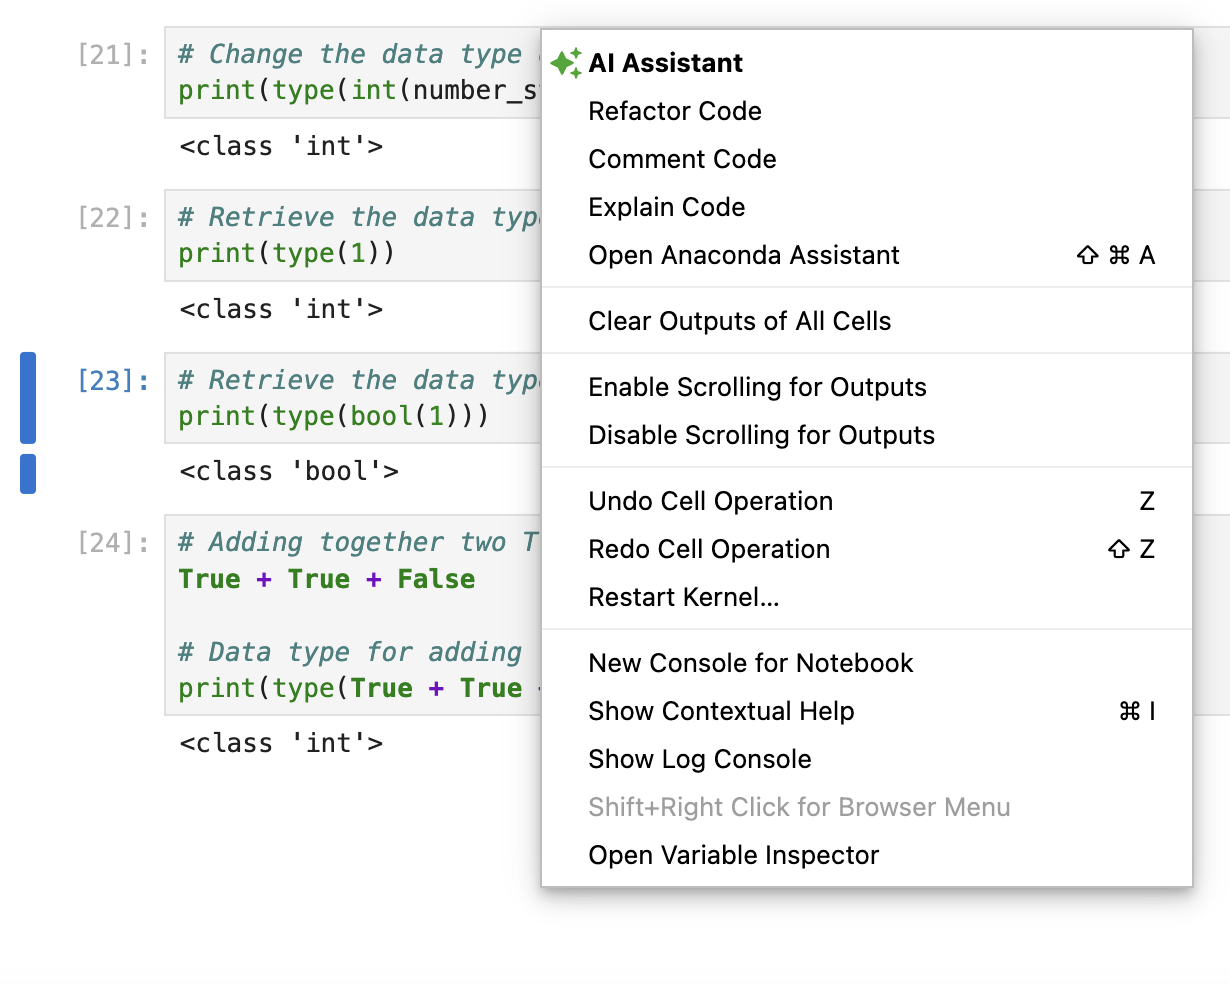Collapse cell 23 input via blue bar

pyautogui.click(x=28, y=397)
